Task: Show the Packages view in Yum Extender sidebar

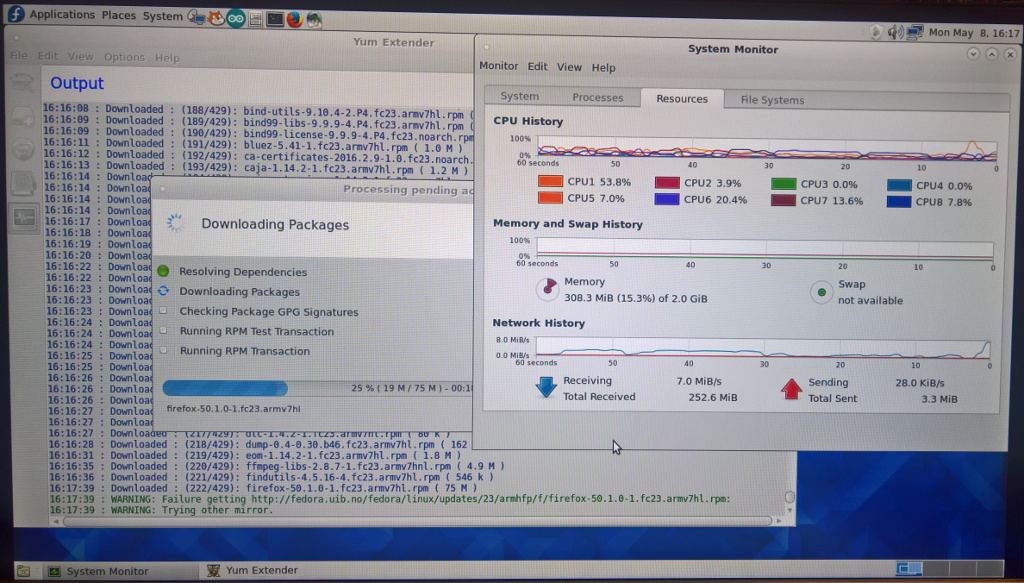Action: pyautogui.click(x=23, y=84)
